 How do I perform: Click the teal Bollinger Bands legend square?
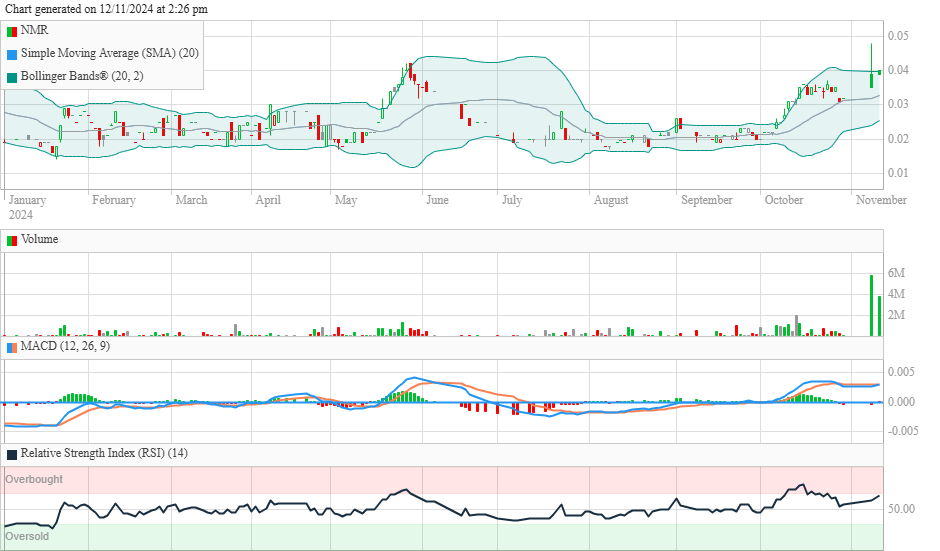[x=12, y=76]
